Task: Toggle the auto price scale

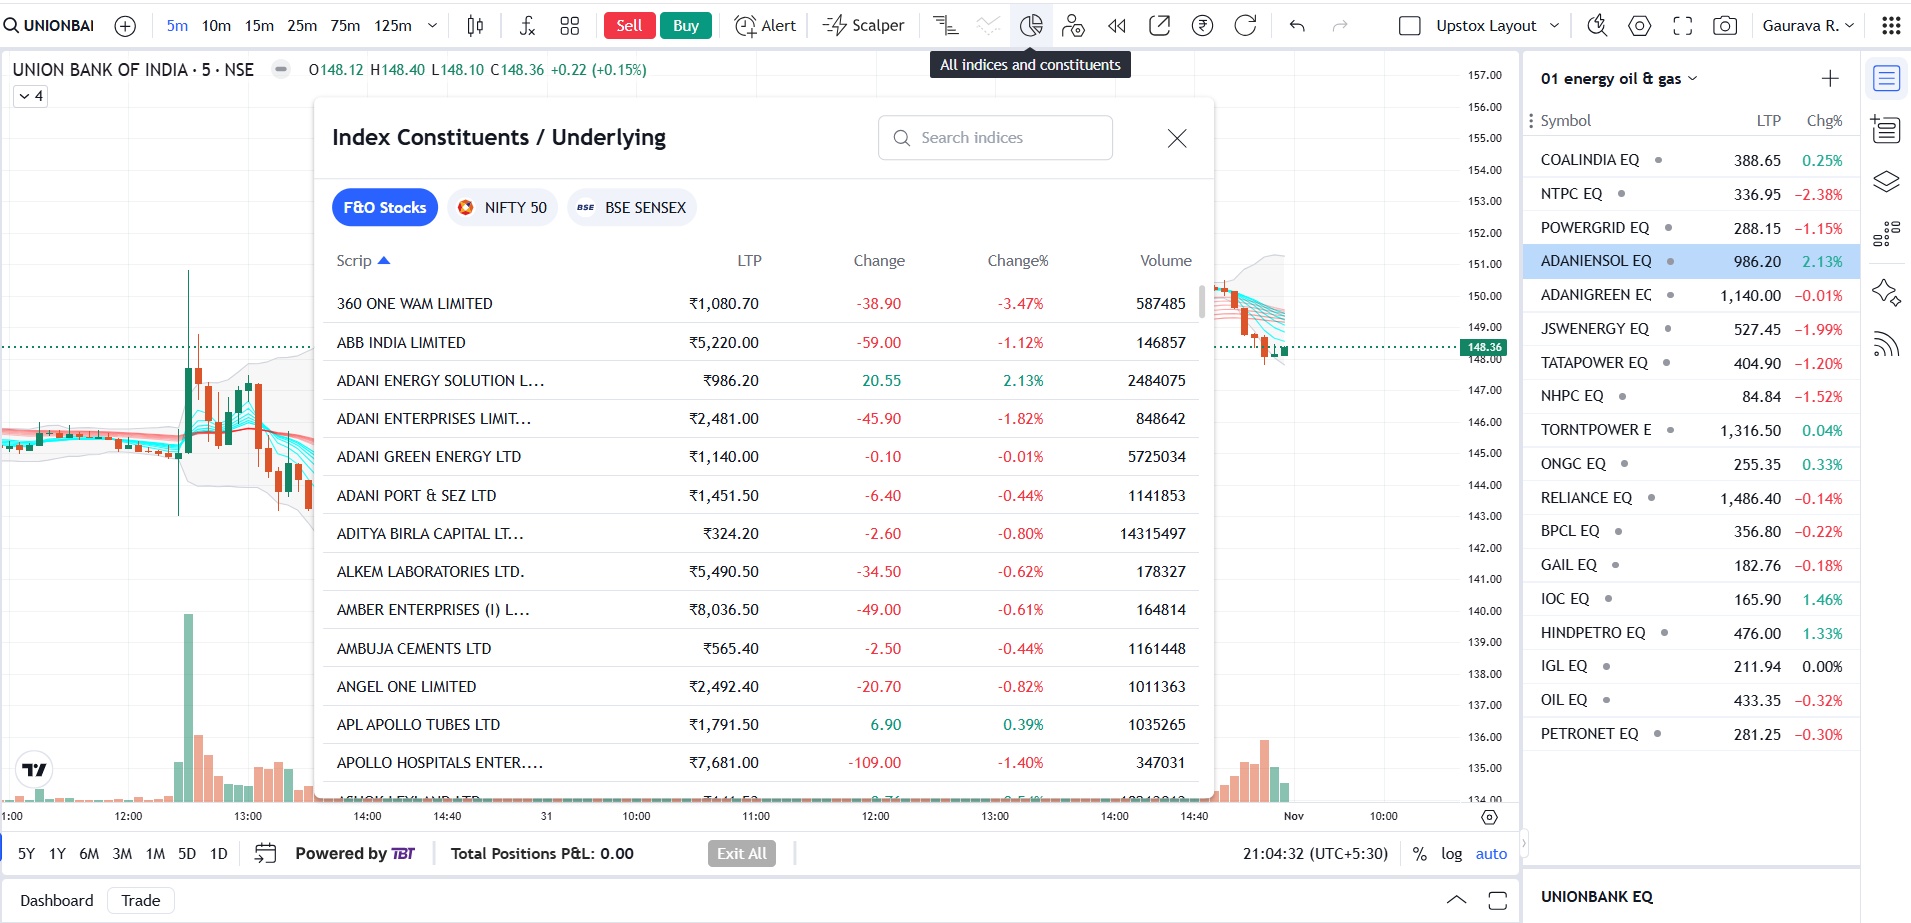Action: [1491, 854]
